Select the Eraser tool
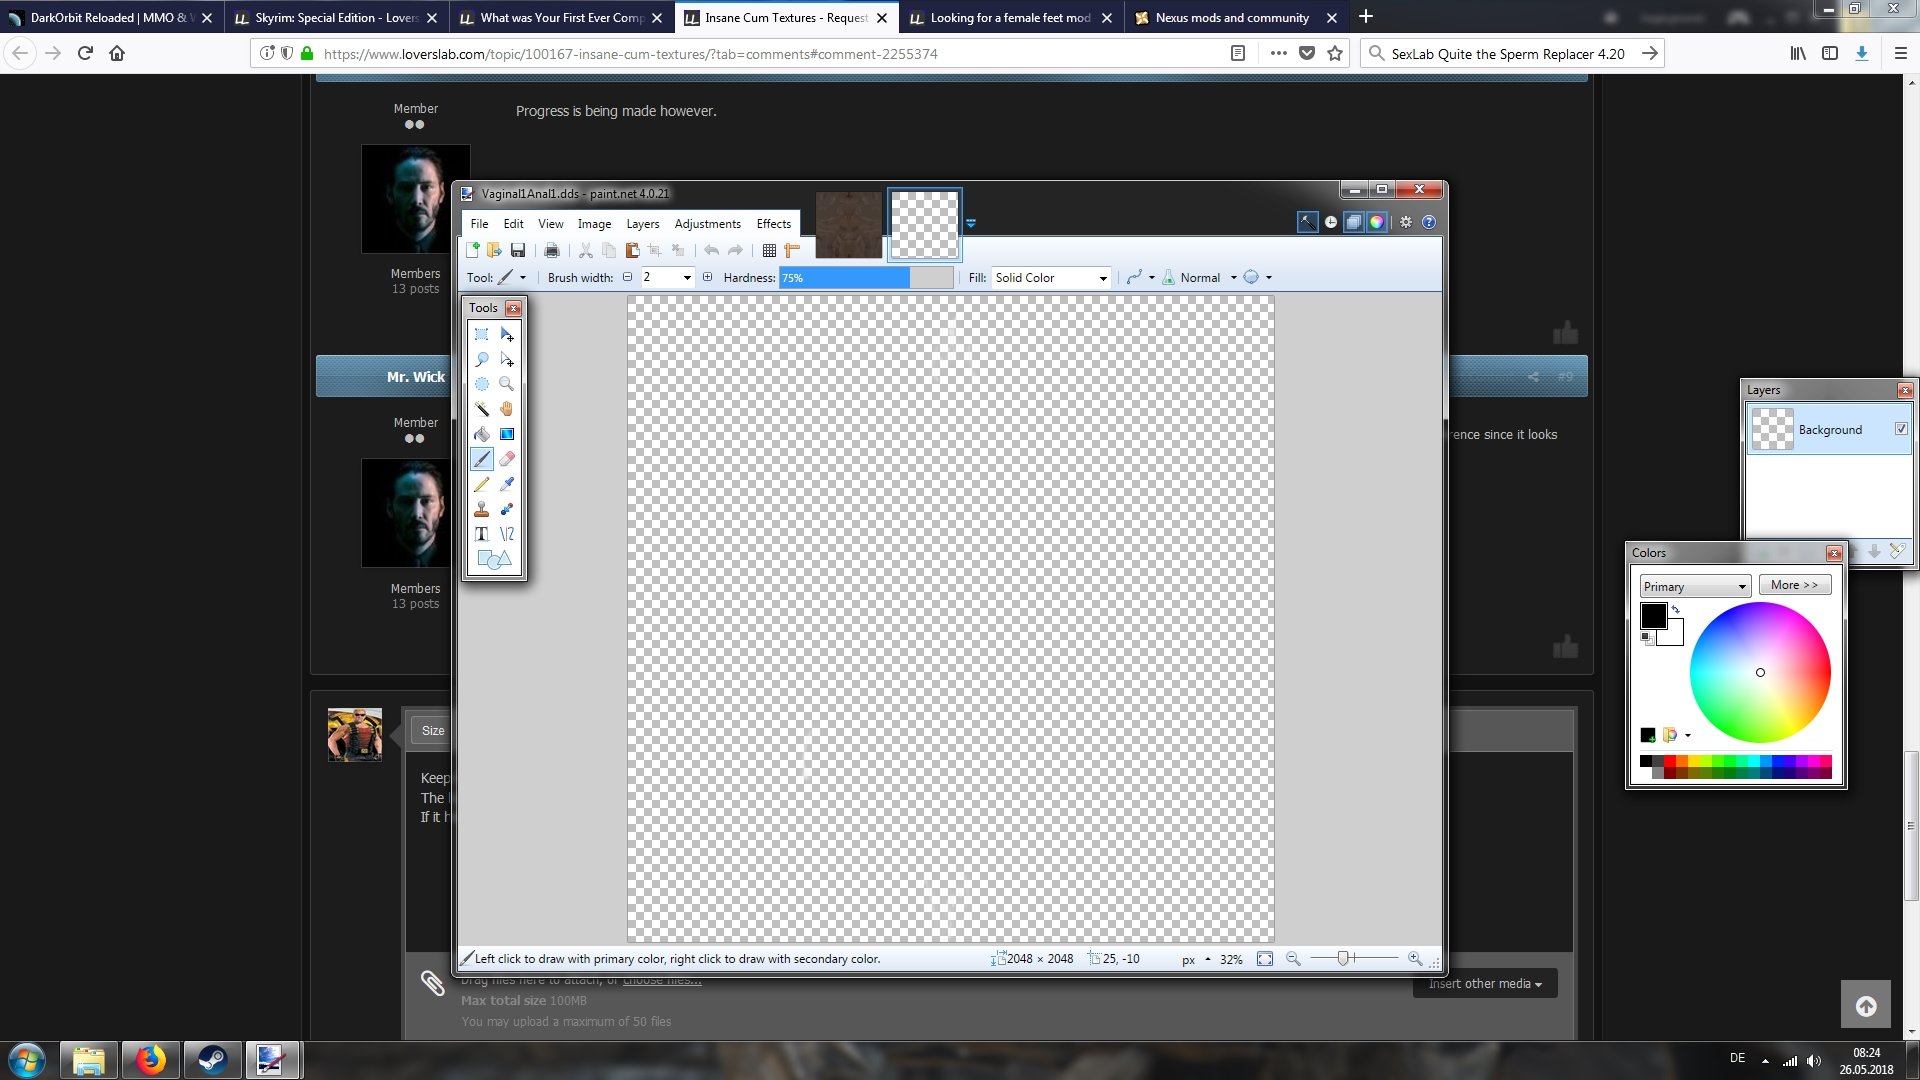Screen dimensions: 1920x1080 pos(507,459)
